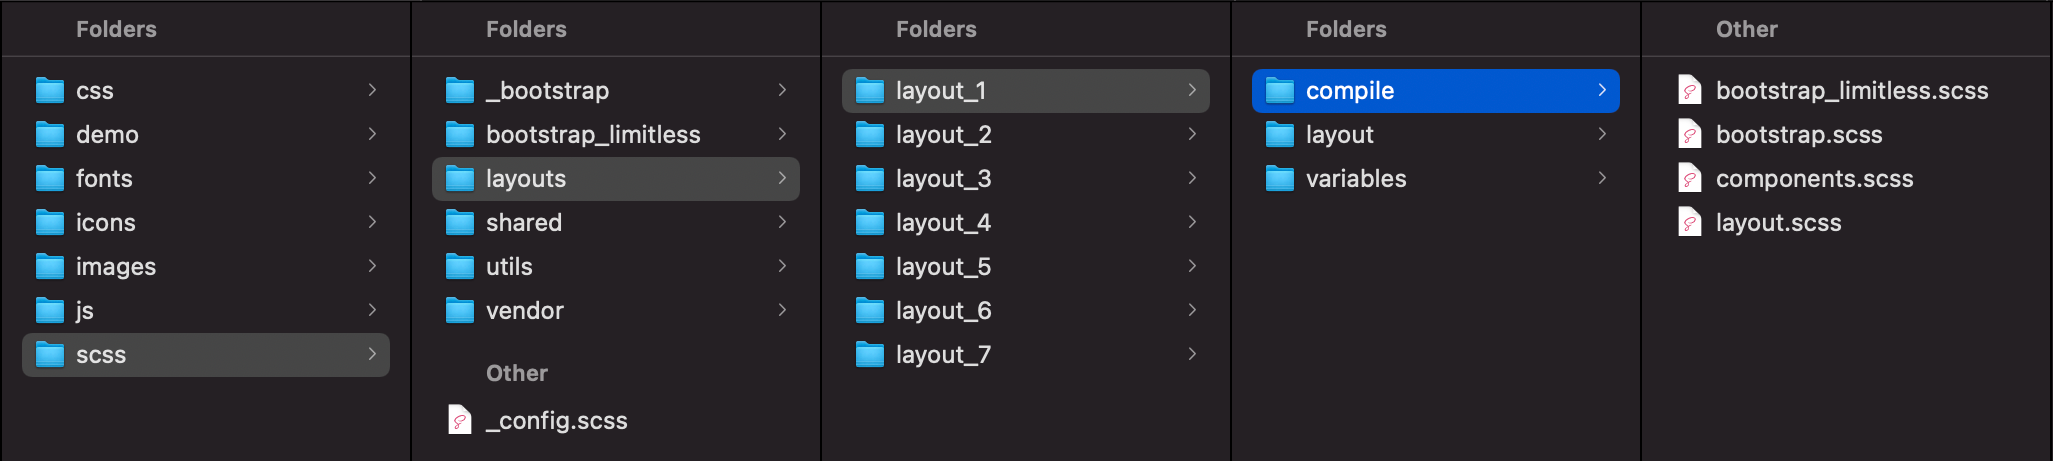This screenshot has height=461, width=2053.
Task: Expand the _bootstrap folder chevron
Action: (782, 90)
